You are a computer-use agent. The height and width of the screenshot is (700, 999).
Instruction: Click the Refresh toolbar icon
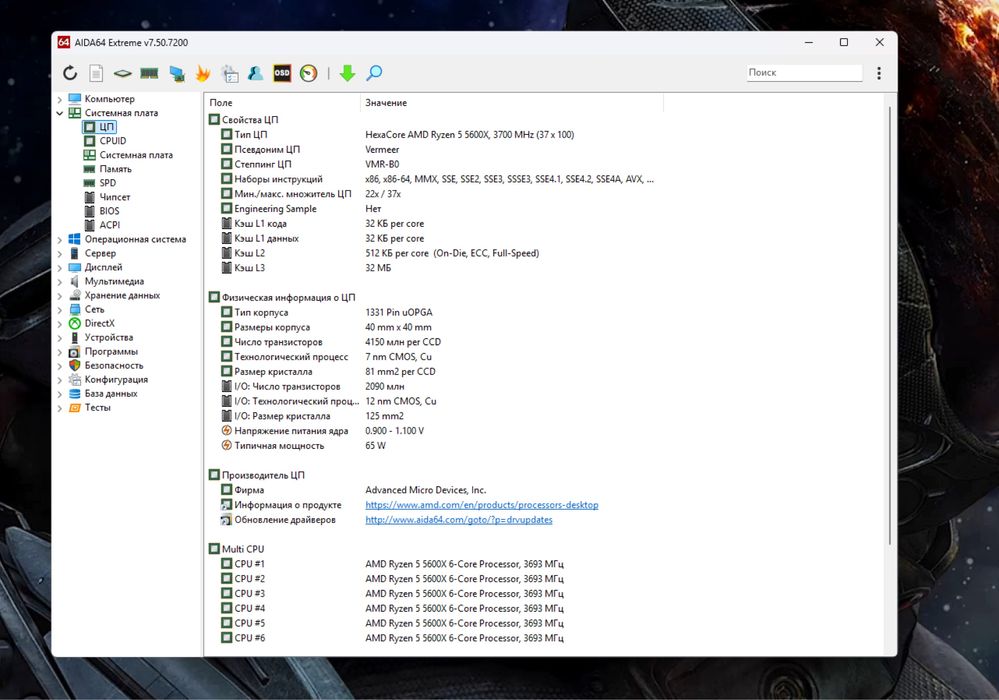(x=70, y=73)
